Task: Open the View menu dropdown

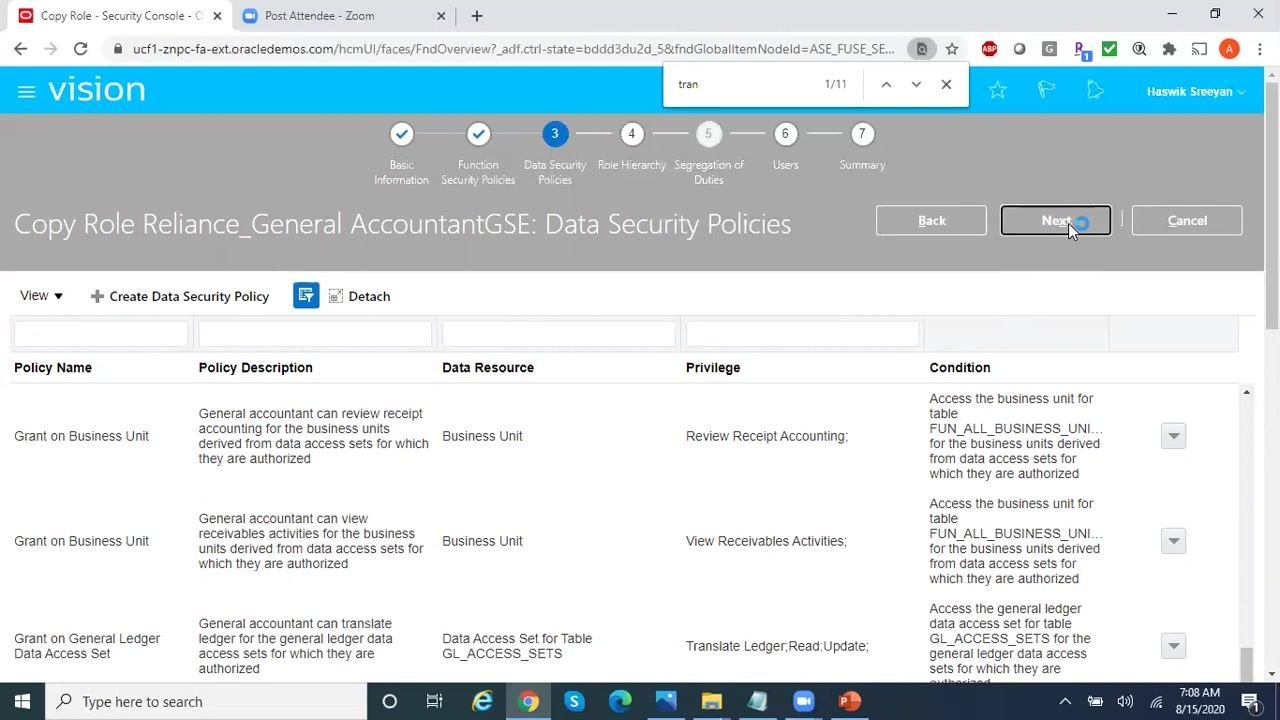Action: point(42,295)
